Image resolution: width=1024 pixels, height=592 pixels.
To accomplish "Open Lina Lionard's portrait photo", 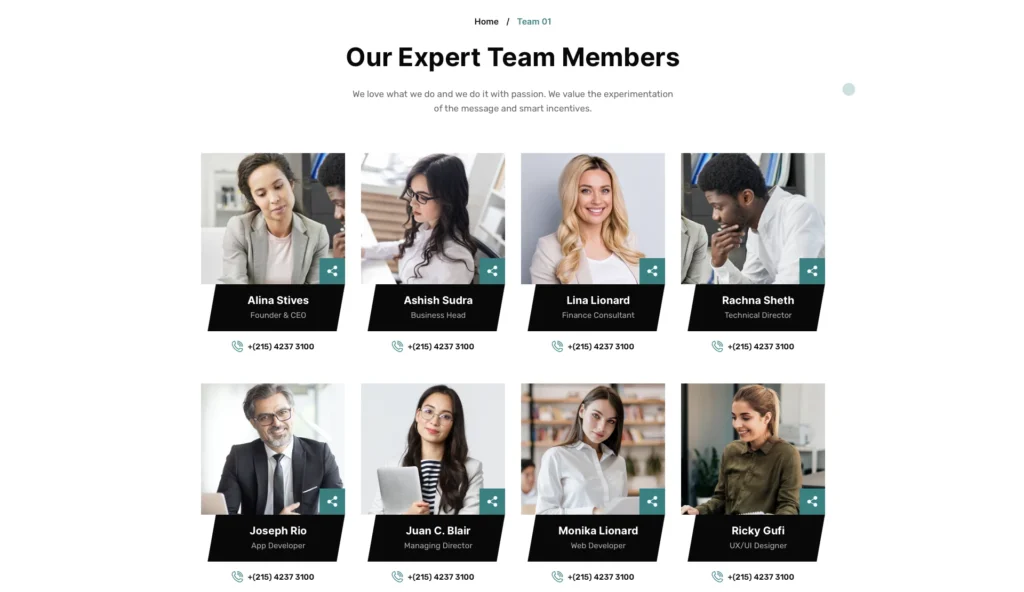I will [593, 219].
